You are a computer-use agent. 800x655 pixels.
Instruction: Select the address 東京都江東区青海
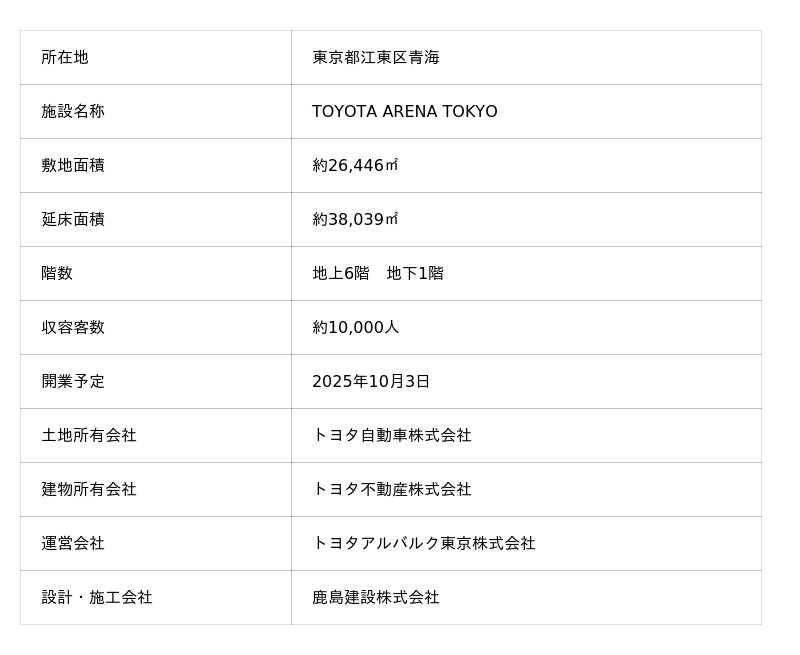point(376,57)
